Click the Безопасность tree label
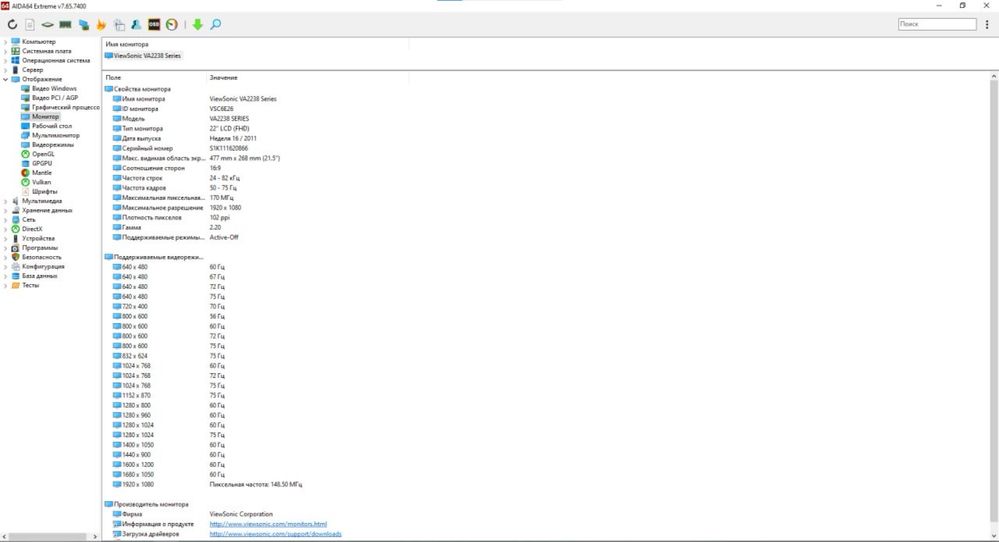999x542 pixels. [x=41, y=257]
